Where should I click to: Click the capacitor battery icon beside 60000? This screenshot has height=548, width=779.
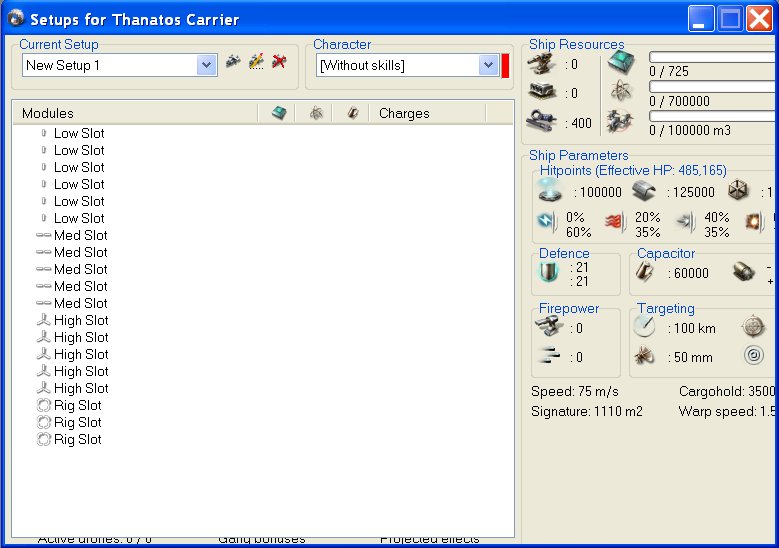(645, 272)
